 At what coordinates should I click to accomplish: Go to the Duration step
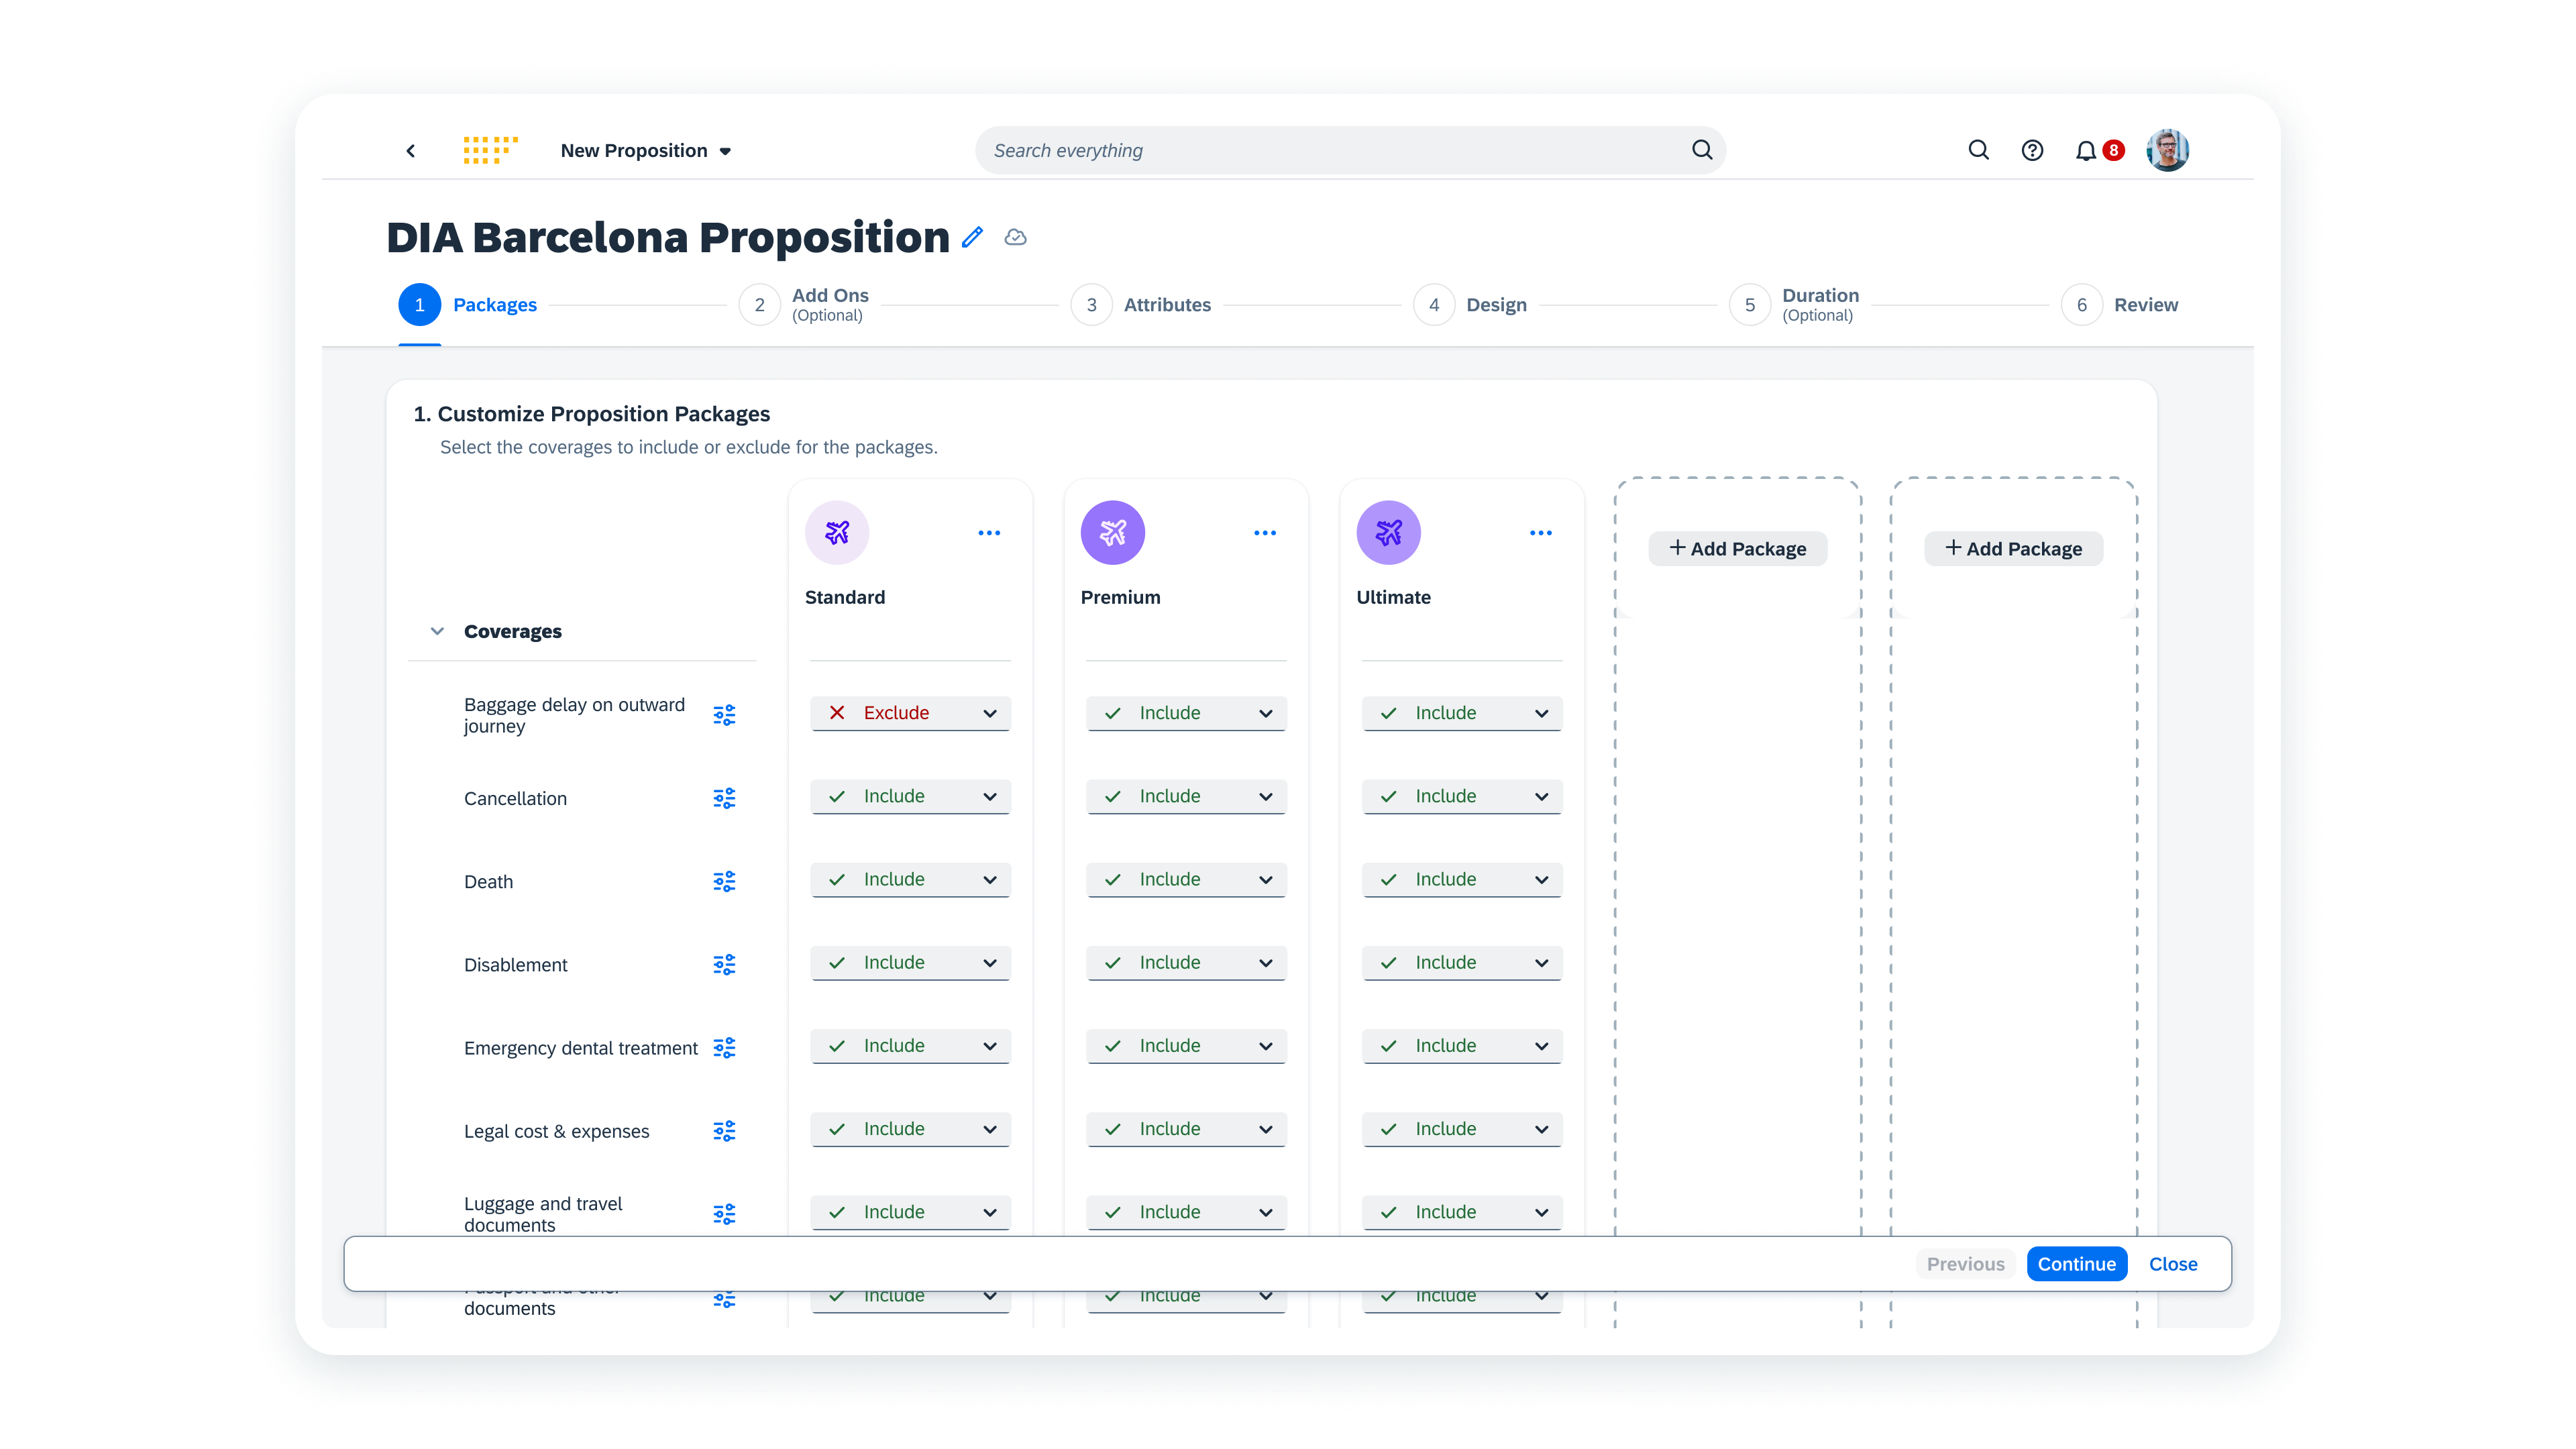click(1794, 305)
